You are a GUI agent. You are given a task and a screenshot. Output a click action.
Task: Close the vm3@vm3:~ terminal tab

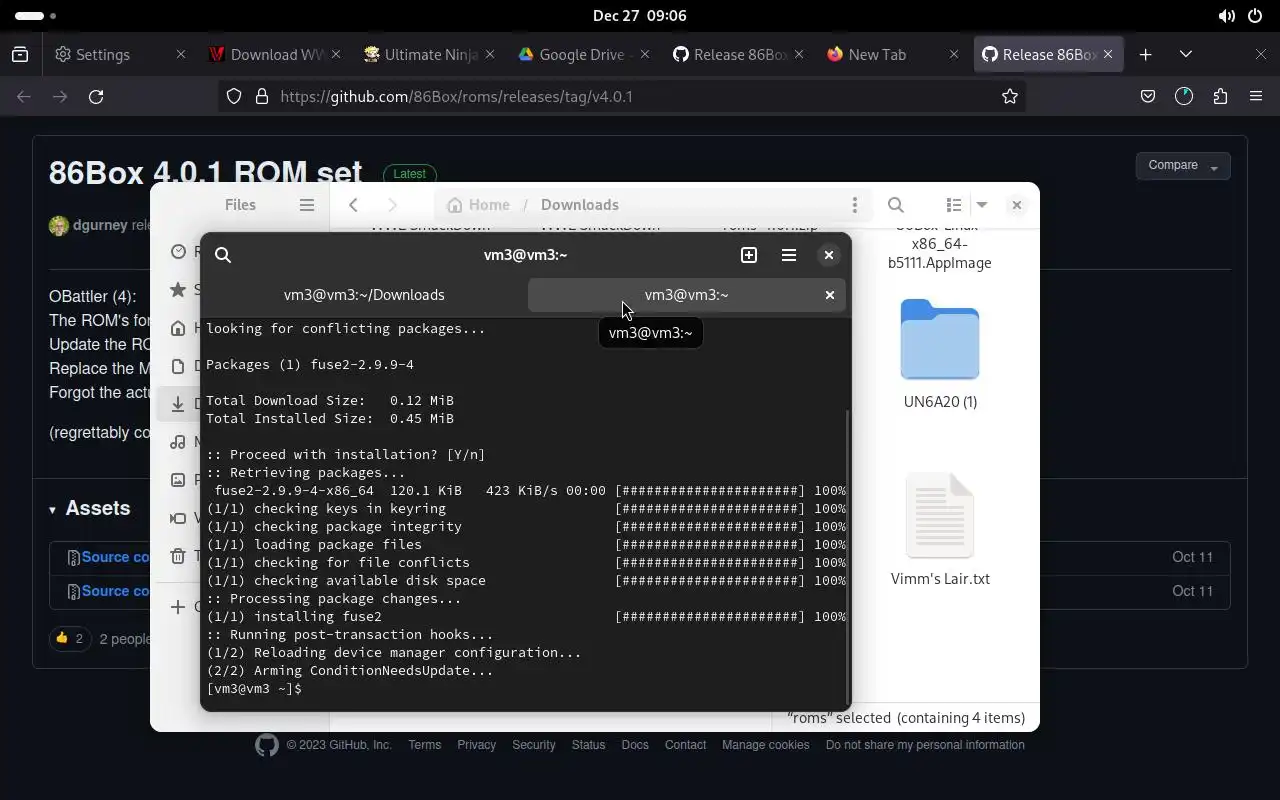[x=829, y=295]
